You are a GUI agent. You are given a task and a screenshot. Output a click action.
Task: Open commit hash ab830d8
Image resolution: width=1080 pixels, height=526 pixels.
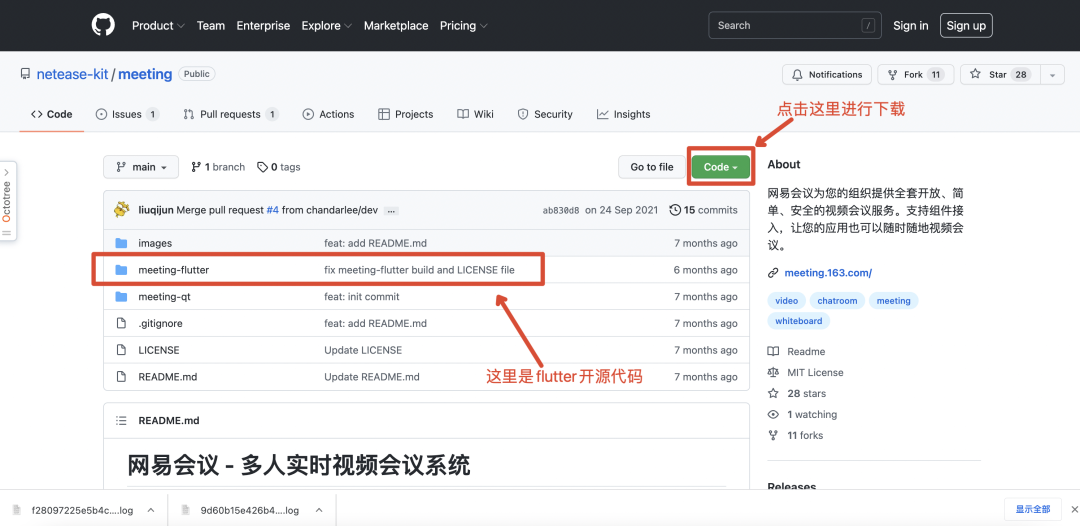click(x=561, y=210)
